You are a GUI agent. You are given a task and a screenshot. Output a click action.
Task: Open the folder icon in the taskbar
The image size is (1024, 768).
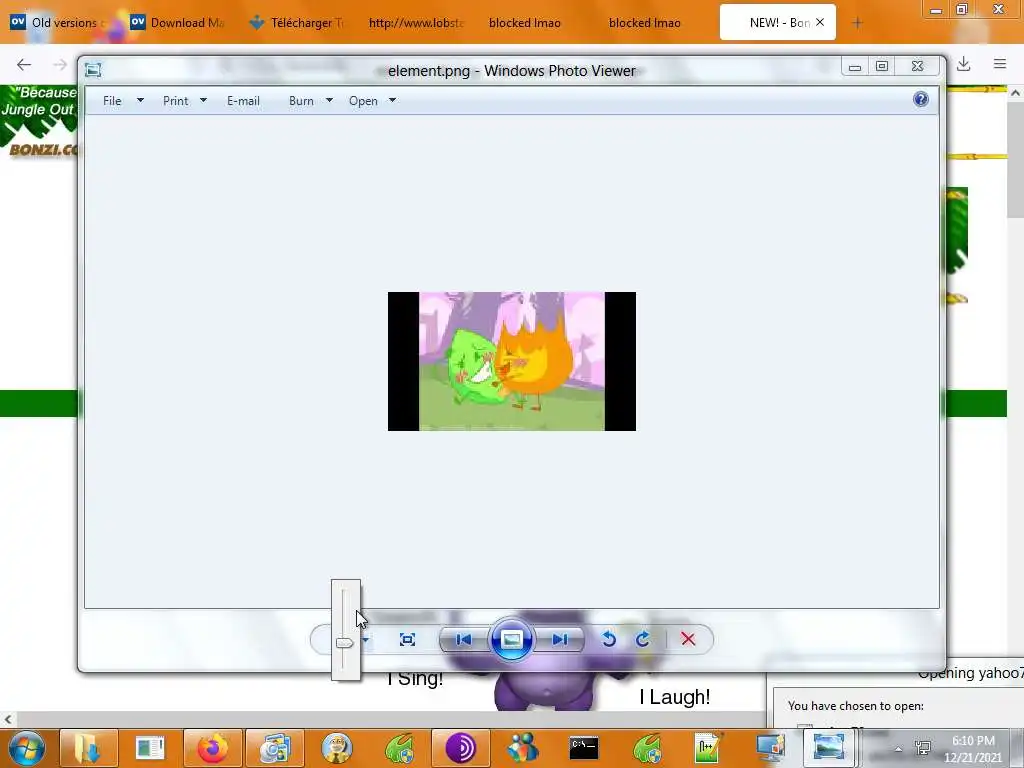[x=89, y=748]
